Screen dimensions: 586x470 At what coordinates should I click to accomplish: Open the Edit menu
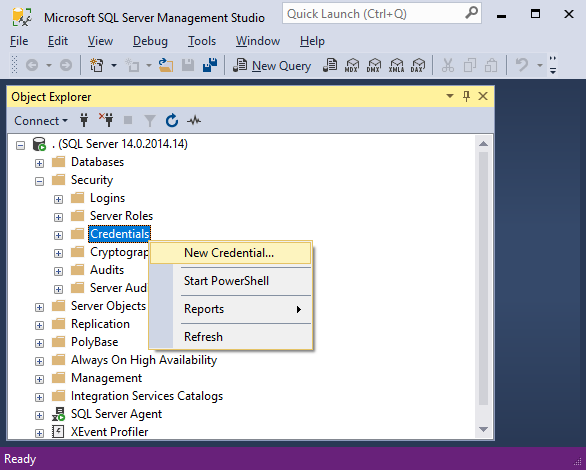point(58,41)
